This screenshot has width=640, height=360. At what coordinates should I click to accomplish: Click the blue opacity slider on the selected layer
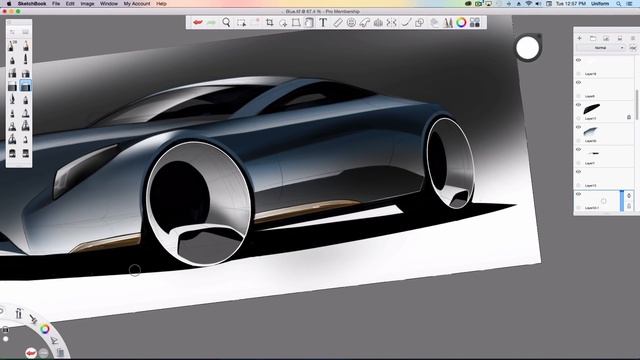pyautogui.click(x=622, y=201)
